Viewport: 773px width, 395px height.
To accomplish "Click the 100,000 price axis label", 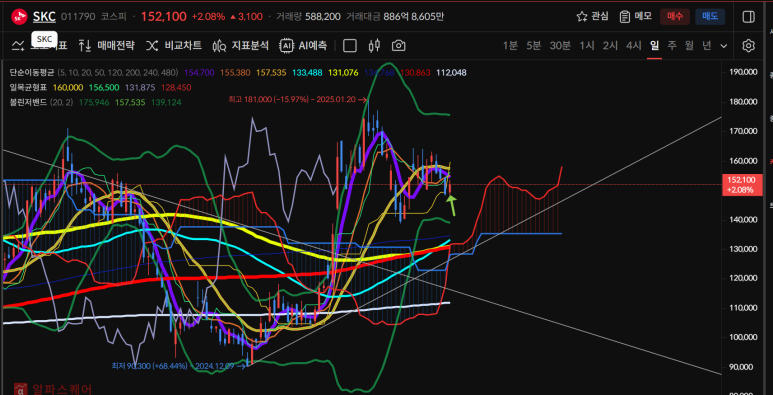I will coord(743,337).
